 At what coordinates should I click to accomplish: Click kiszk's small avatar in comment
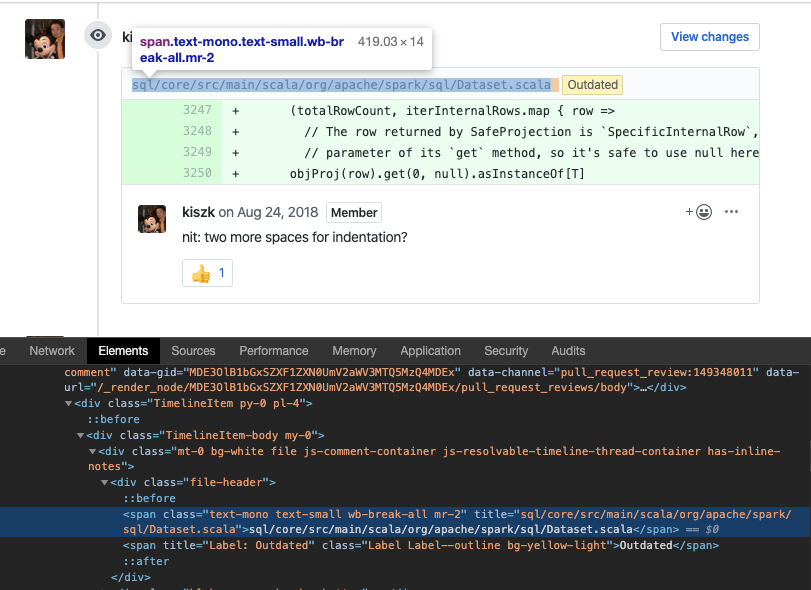pyautogui.click(x=152, y=219)
